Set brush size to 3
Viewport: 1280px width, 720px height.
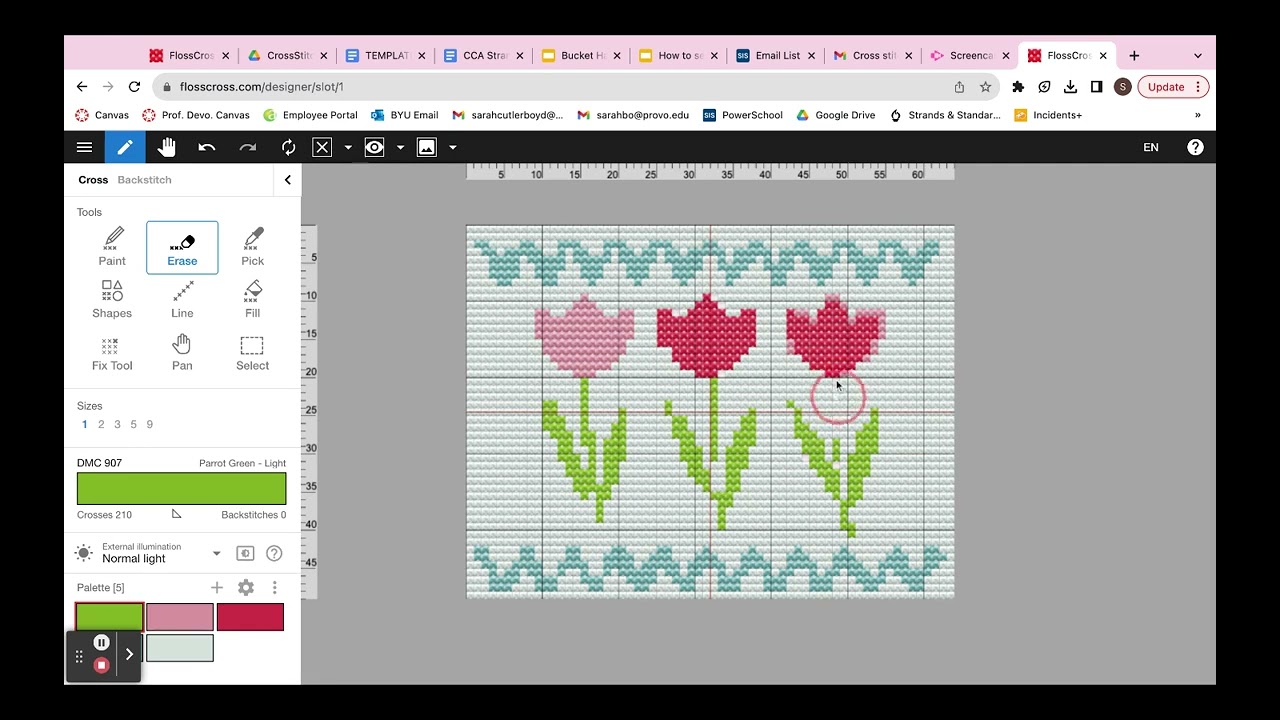click(x=117, y=424)
